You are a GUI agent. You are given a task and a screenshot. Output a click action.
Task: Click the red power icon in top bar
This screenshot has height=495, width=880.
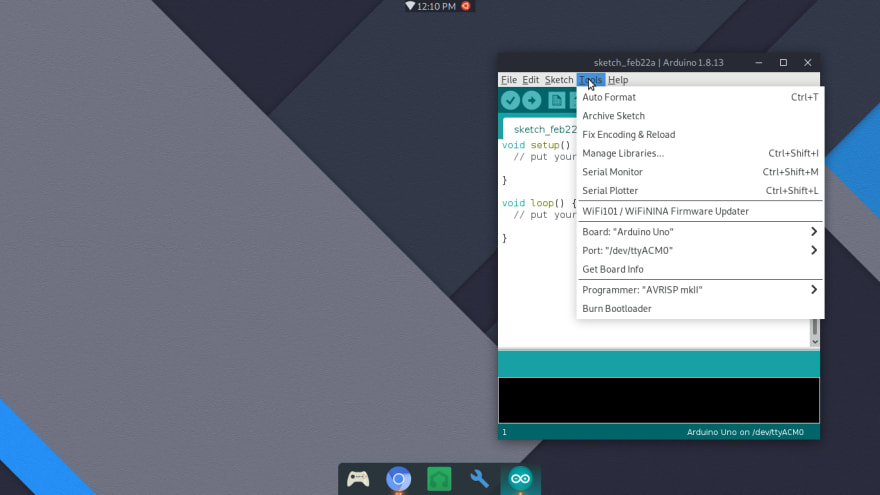(x=466, y=6)
